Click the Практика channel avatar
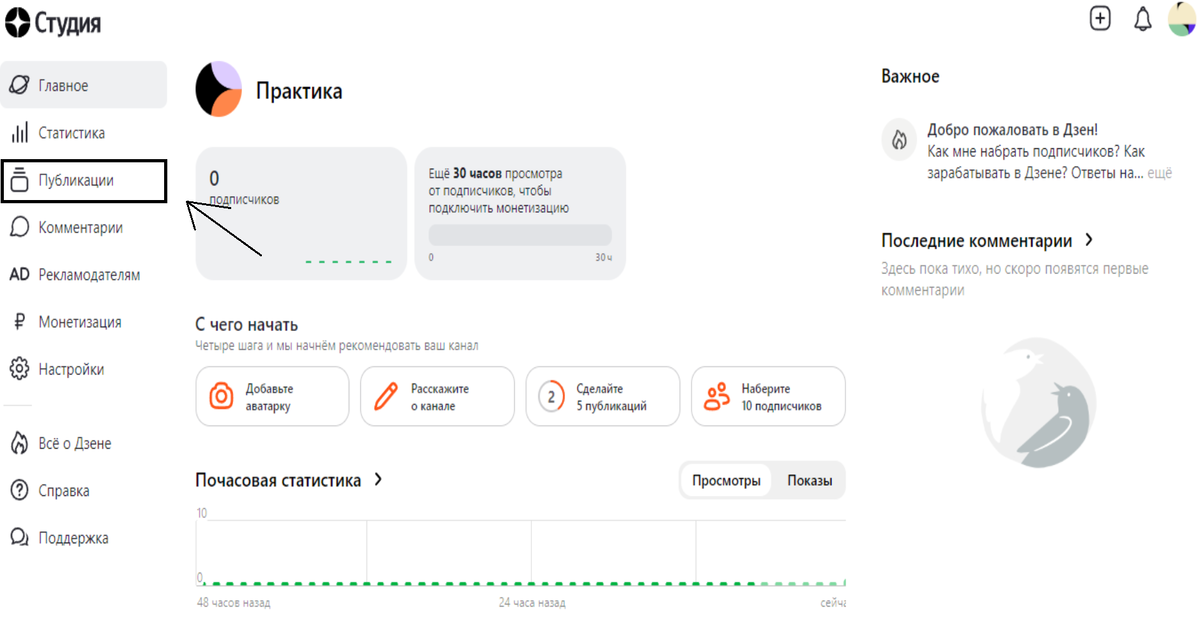This screenshot has width=1200, height=618. pyautogui.click(x=219, y=90)
